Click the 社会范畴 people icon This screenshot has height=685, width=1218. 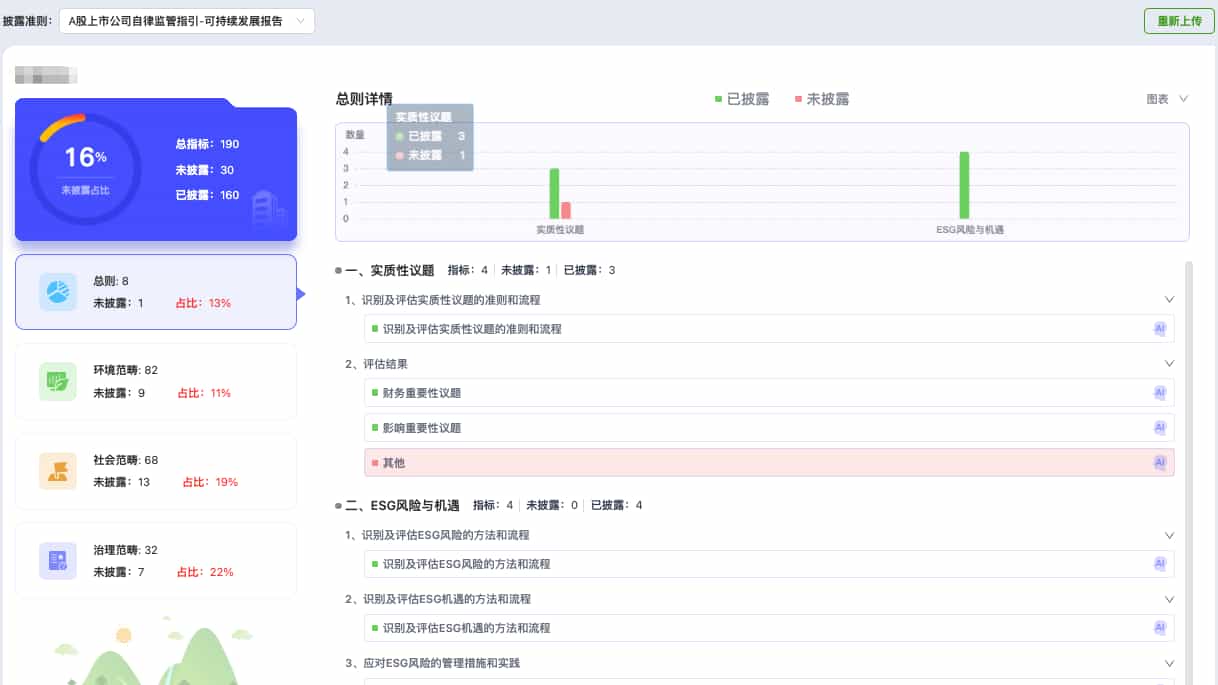tap(57, 469)
